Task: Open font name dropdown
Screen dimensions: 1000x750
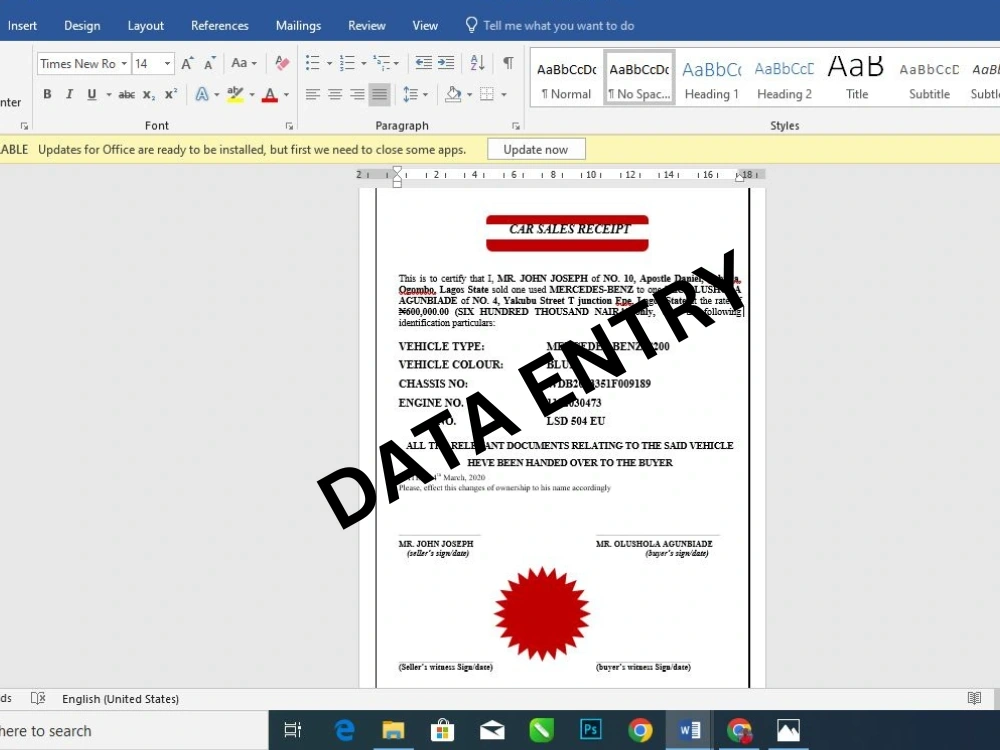Action: click(124, 63)
